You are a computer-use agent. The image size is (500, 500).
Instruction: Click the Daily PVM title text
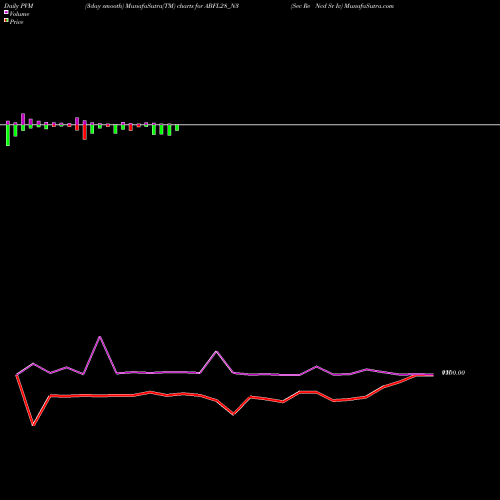pyautogui.click(x=19, y=6)
